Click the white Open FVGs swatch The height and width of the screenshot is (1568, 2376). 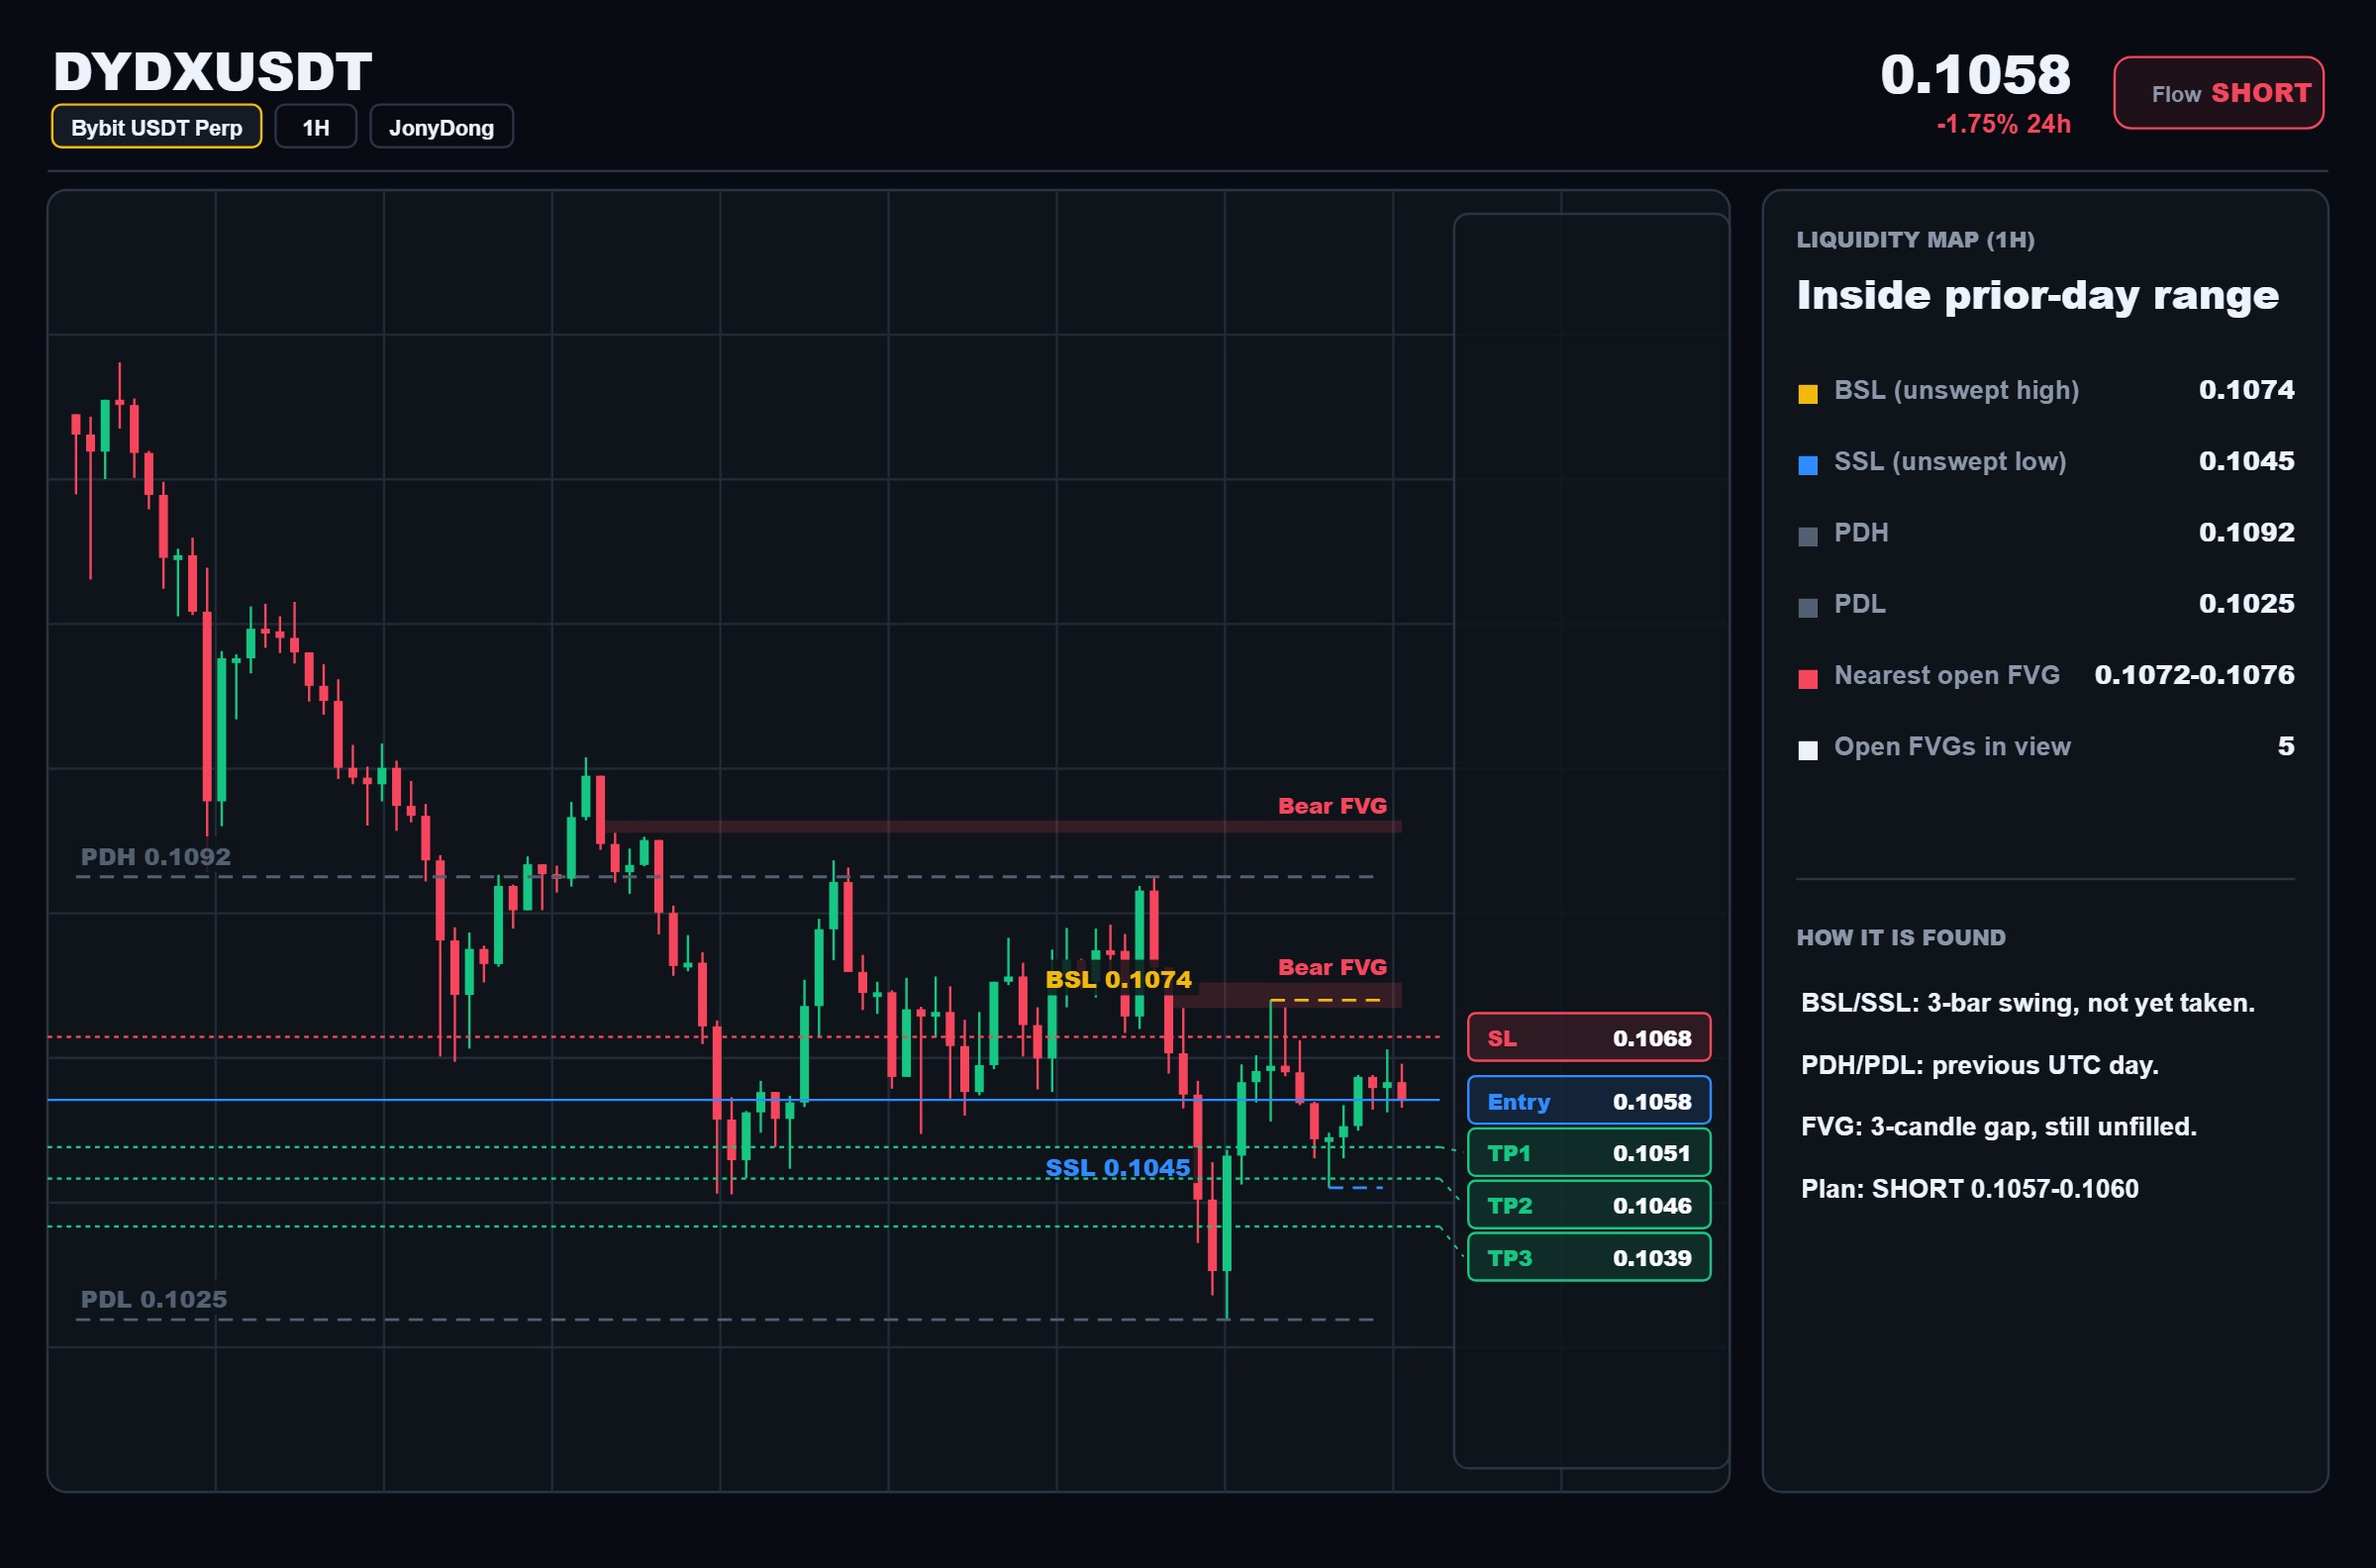1808,751
